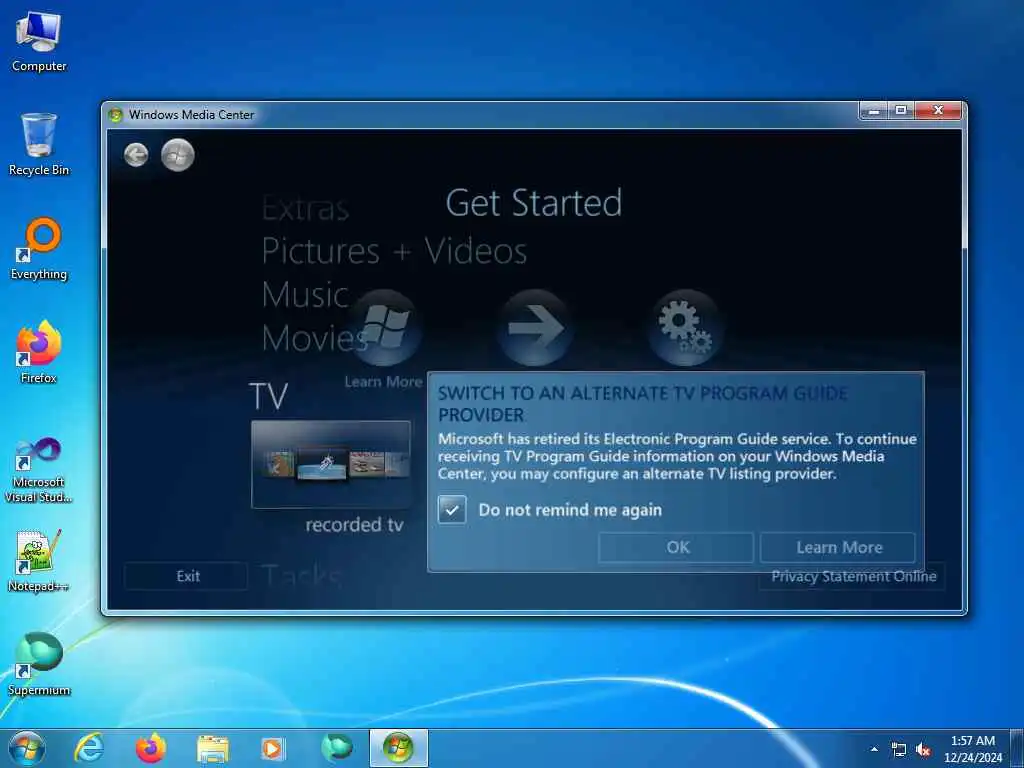The height and width of the screenshot is (768, 1024).
Task: Select the Tasks category
Action: (x=302, y=577)
